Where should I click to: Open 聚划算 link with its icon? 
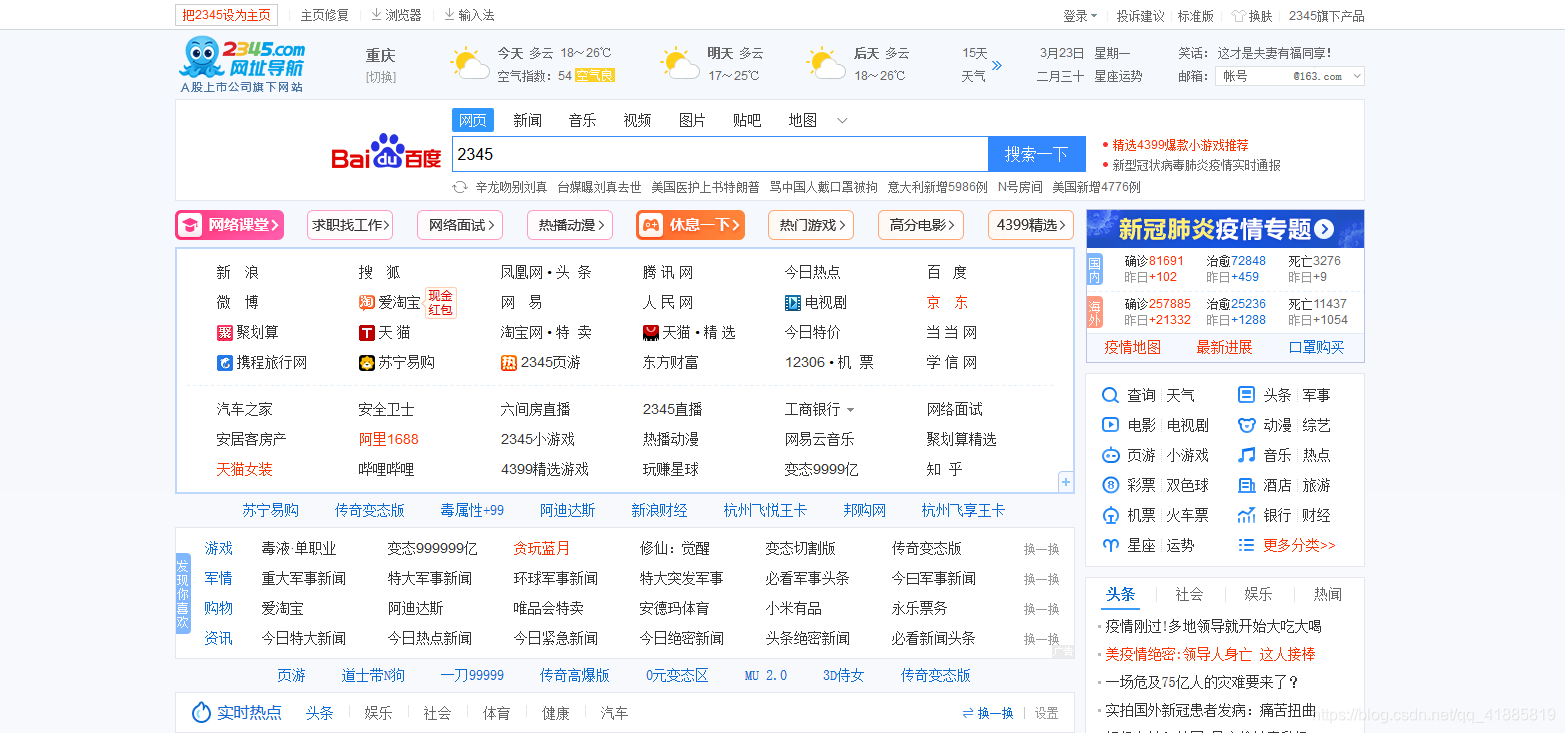[x=247, y=332]
